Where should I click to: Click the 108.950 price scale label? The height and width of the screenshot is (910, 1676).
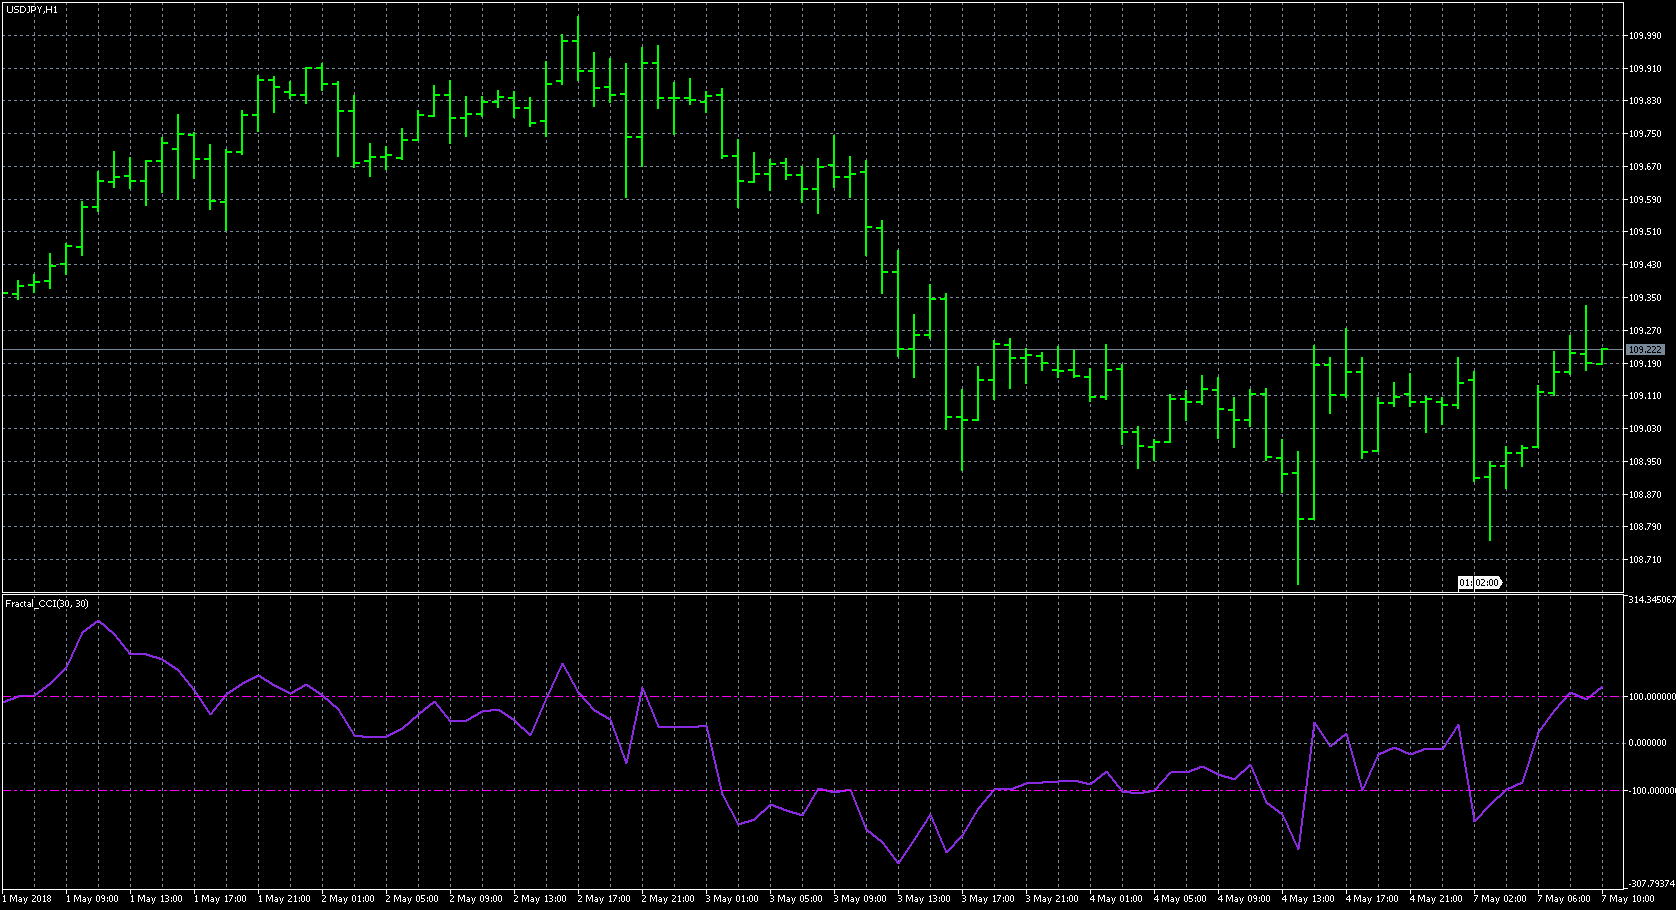[1645, 462]
